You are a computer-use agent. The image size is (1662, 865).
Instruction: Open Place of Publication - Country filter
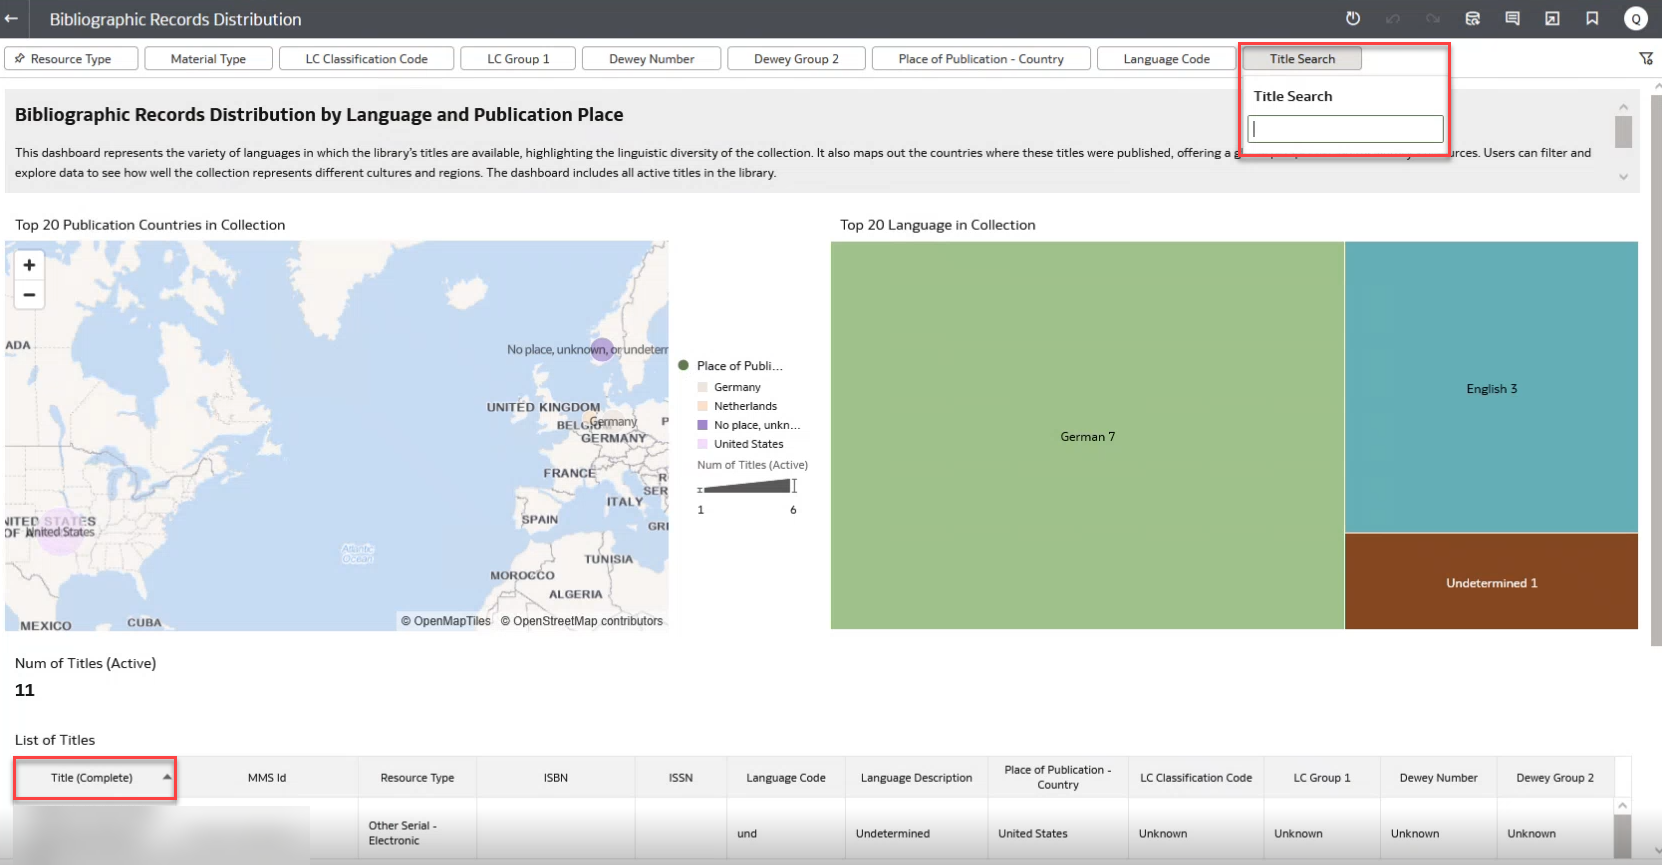click(x=981, y=59)
